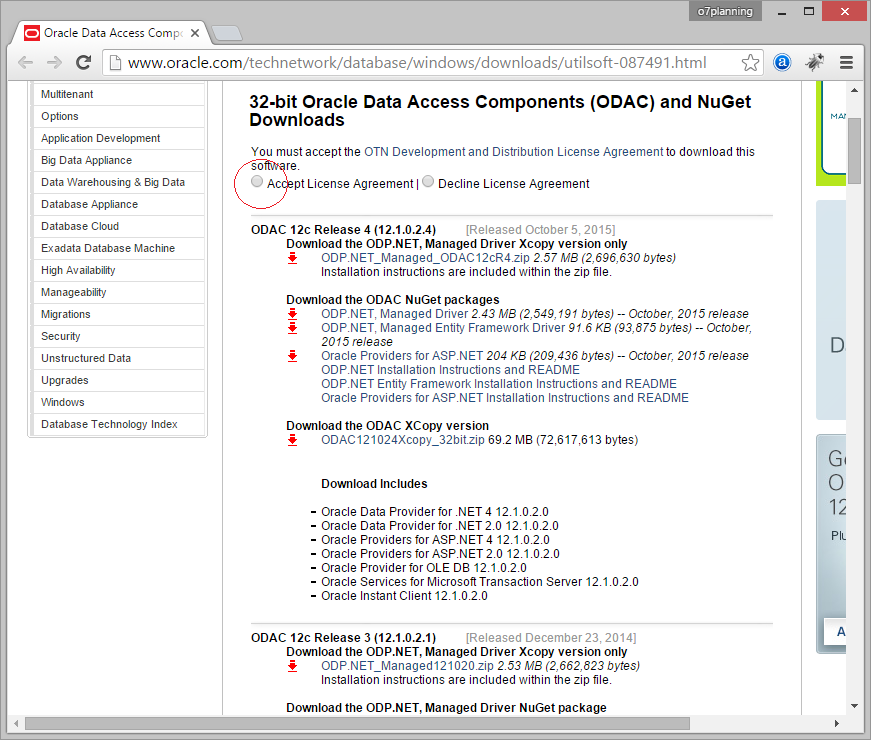Select High Availability in sidebar

tap(119, 271)
